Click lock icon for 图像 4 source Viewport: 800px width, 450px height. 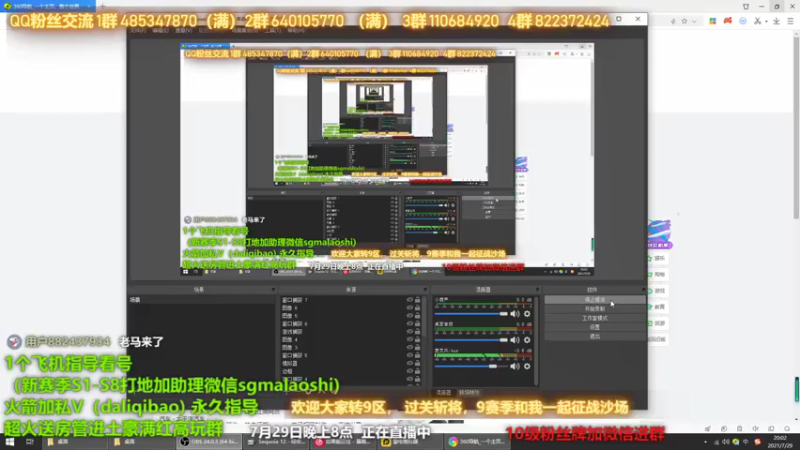tap(417, 339)
